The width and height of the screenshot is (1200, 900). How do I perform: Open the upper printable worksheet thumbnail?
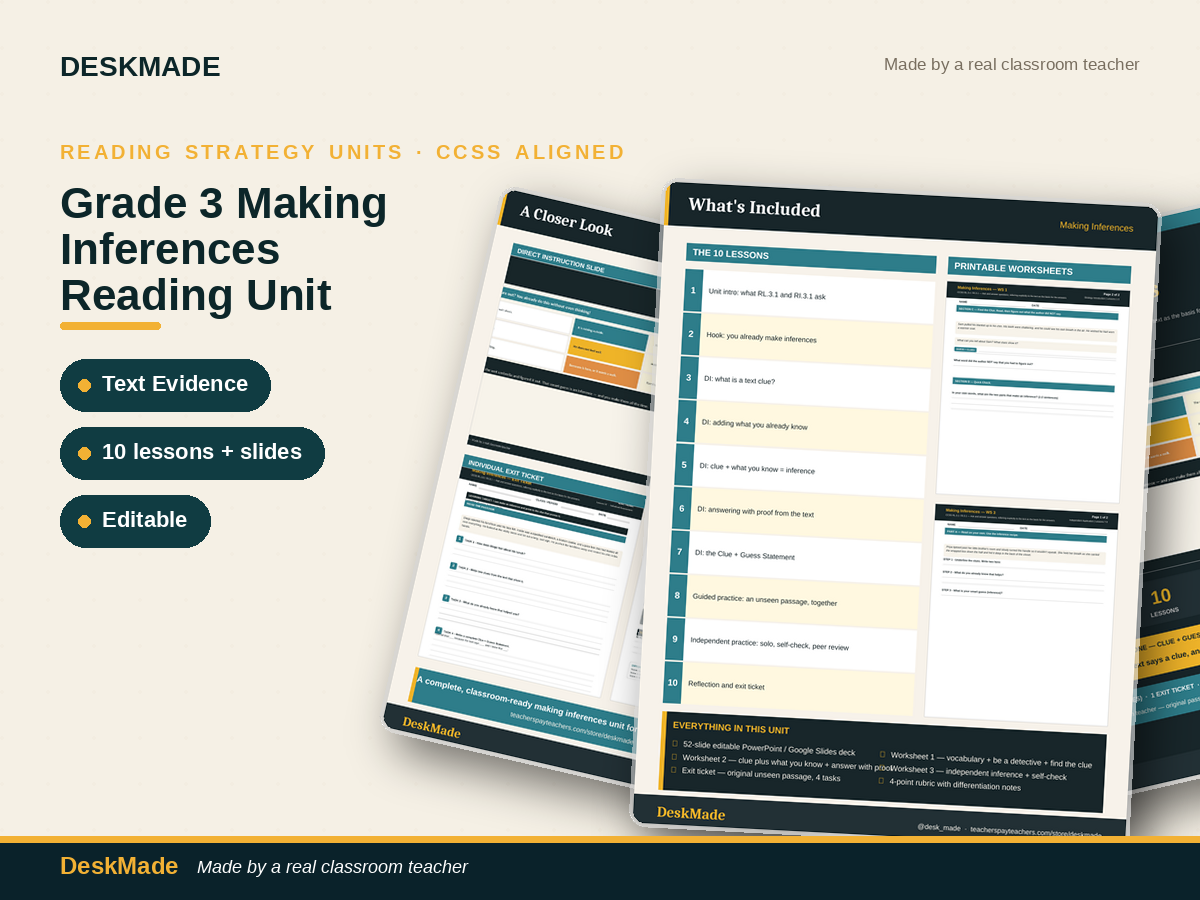pyautogui.click(x=1034, y=392)
